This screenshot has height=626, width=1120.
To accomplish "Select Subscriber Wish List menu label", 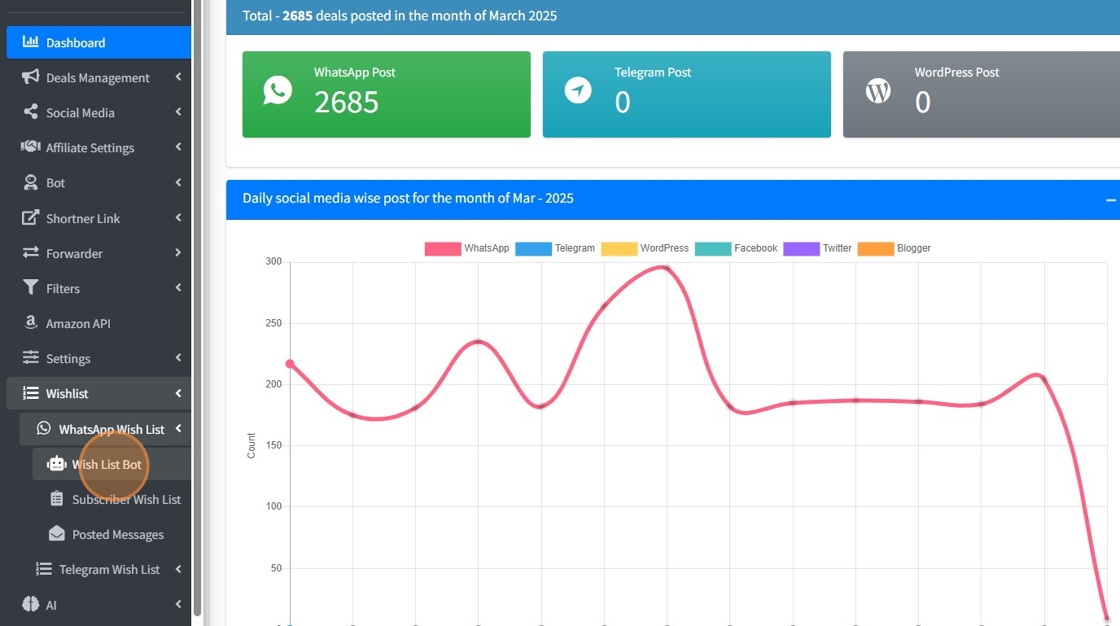I will pyautogui.click(x=126, y=499).
